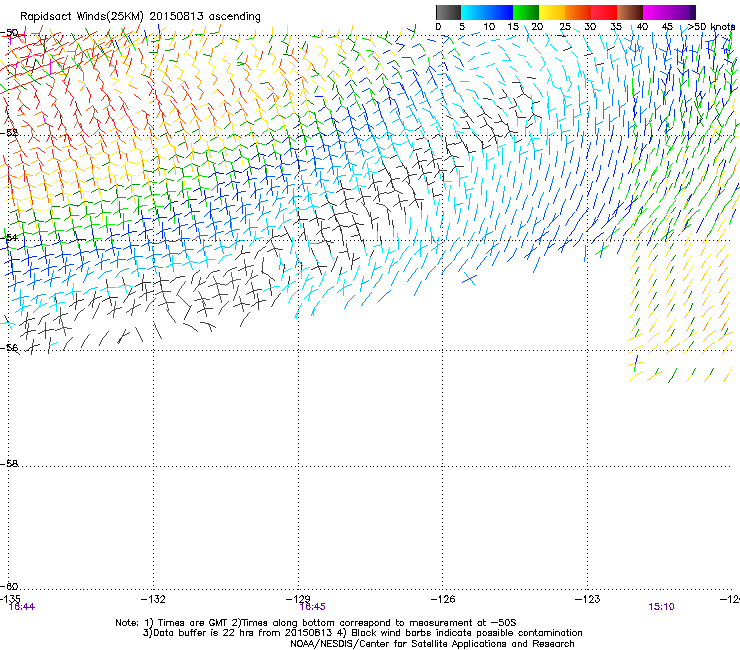Click the legend tick label '25'

(x=565, y=27)
